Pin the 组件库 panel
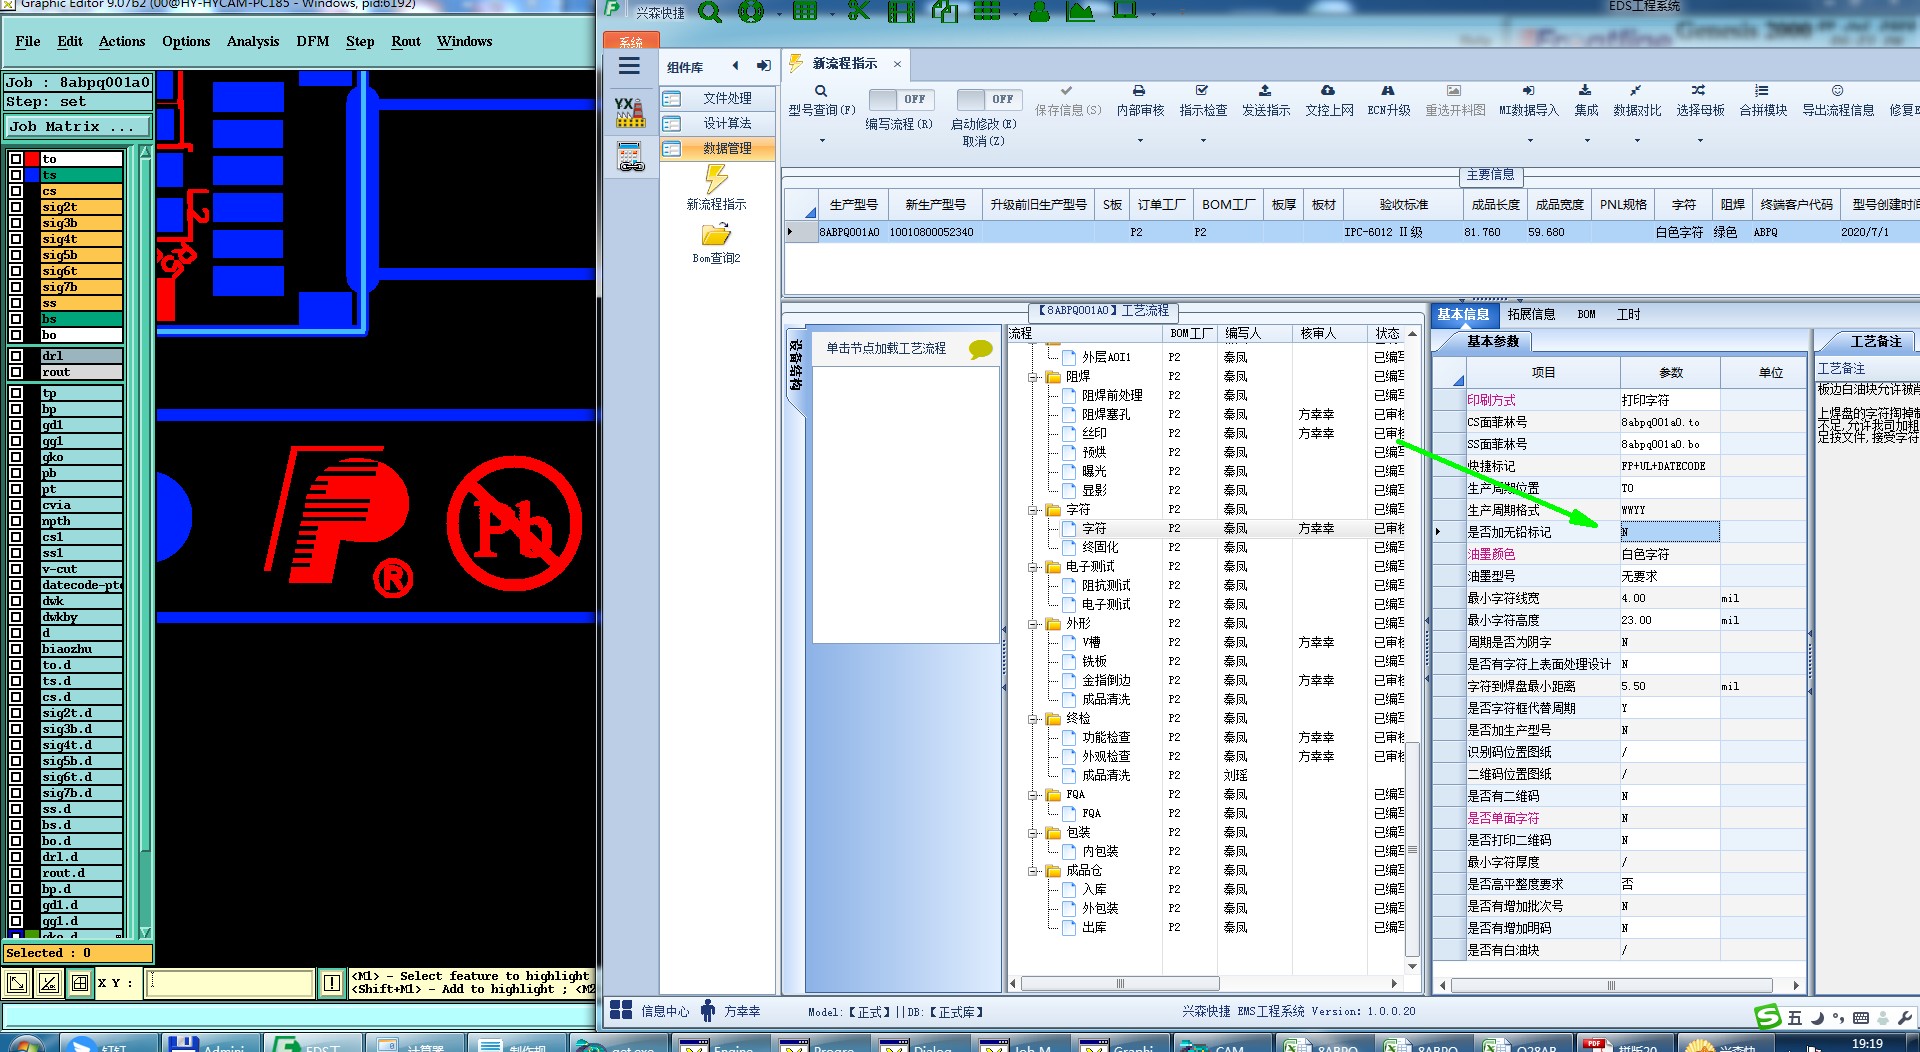This screenshot has height=1052, width=1920. point(764,66)
